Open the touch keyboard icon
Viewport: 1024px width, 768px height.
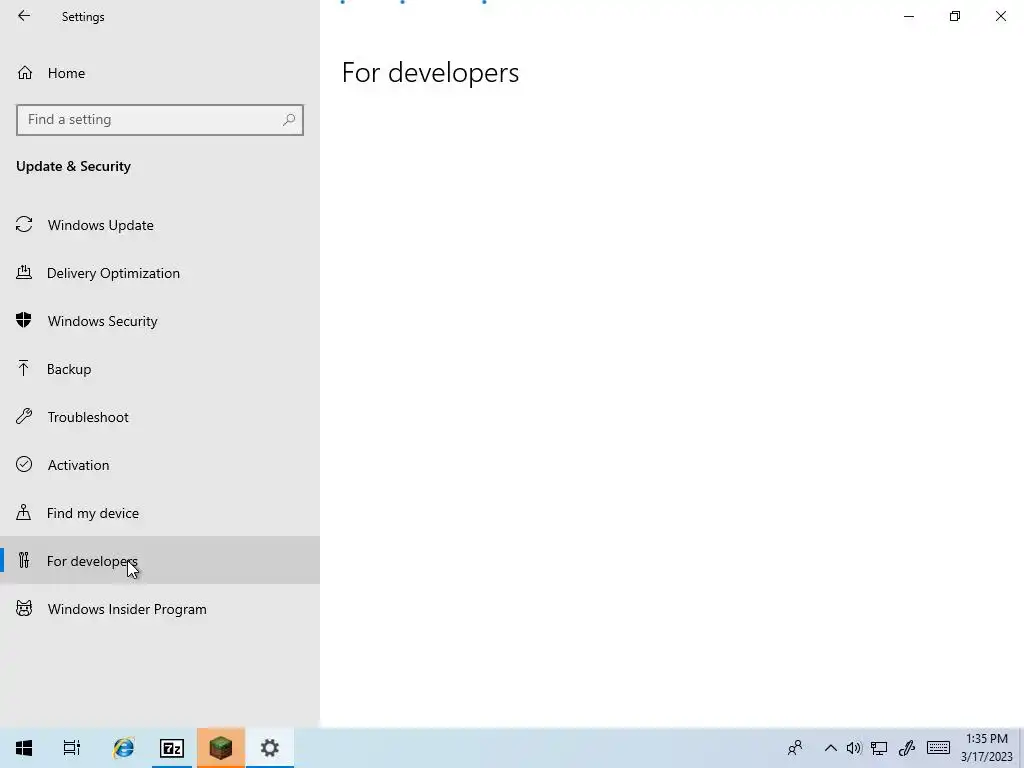(x=938, y=748)
